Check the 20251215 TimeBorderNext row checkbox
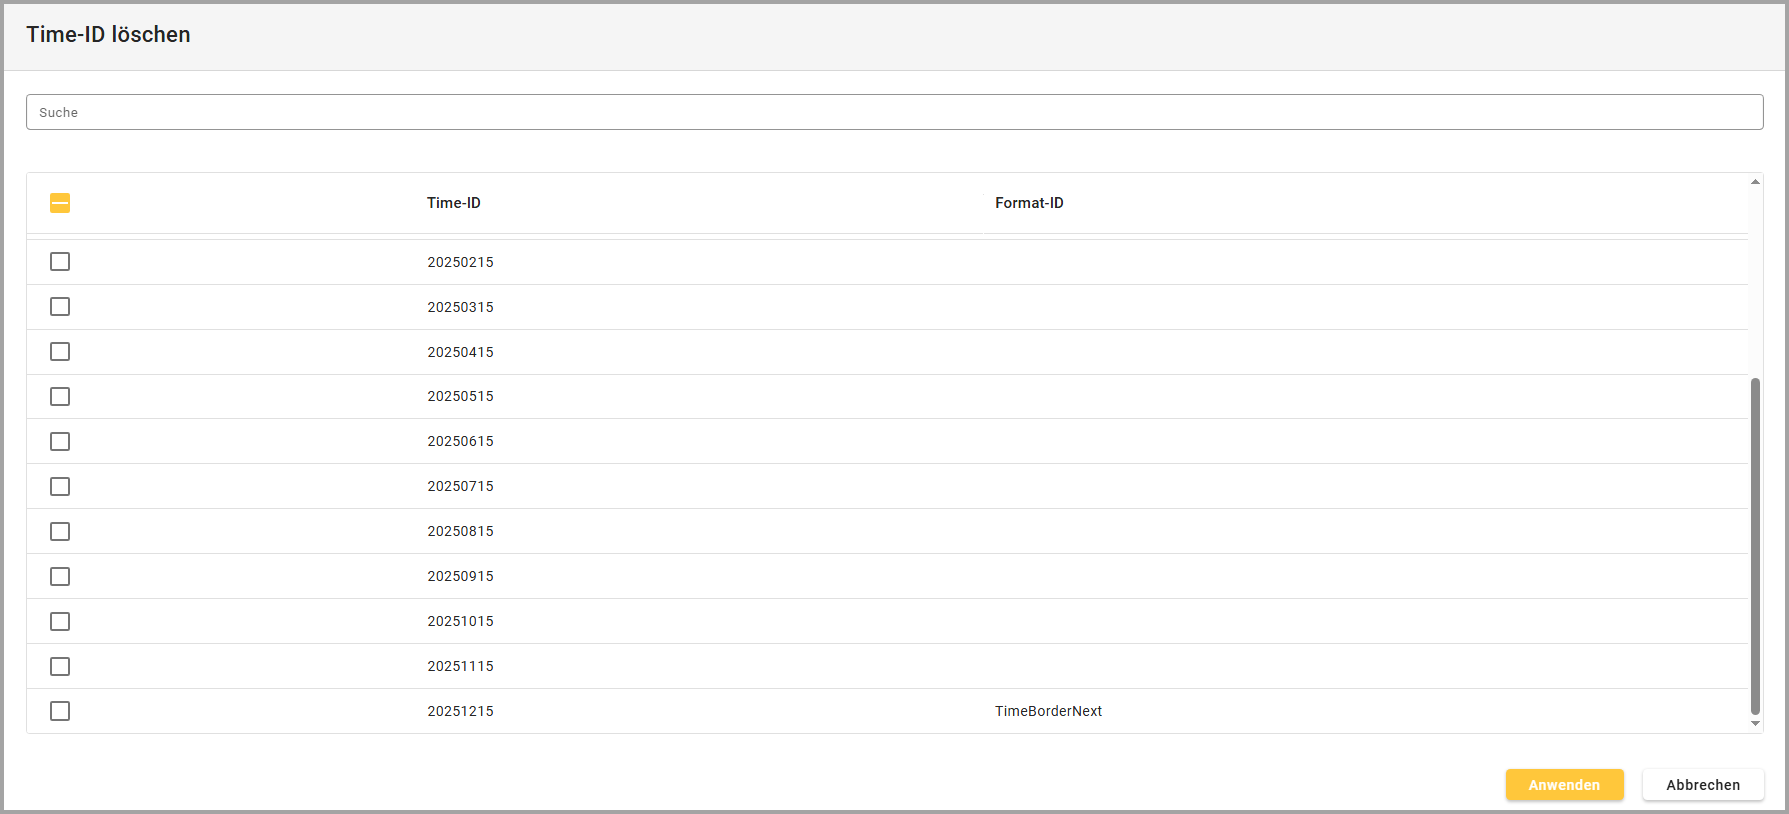This screenshot has height=814, width=1789. [x=60, y=711]
